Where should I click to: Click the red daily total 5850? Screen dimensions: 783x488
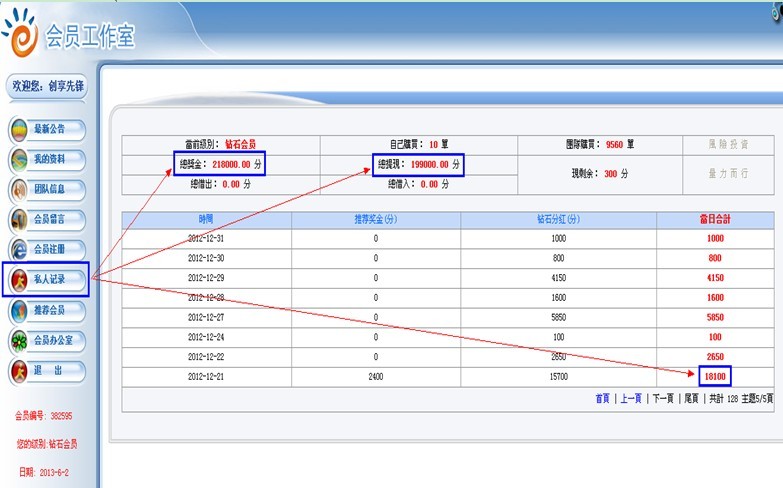tap(715, 318)
